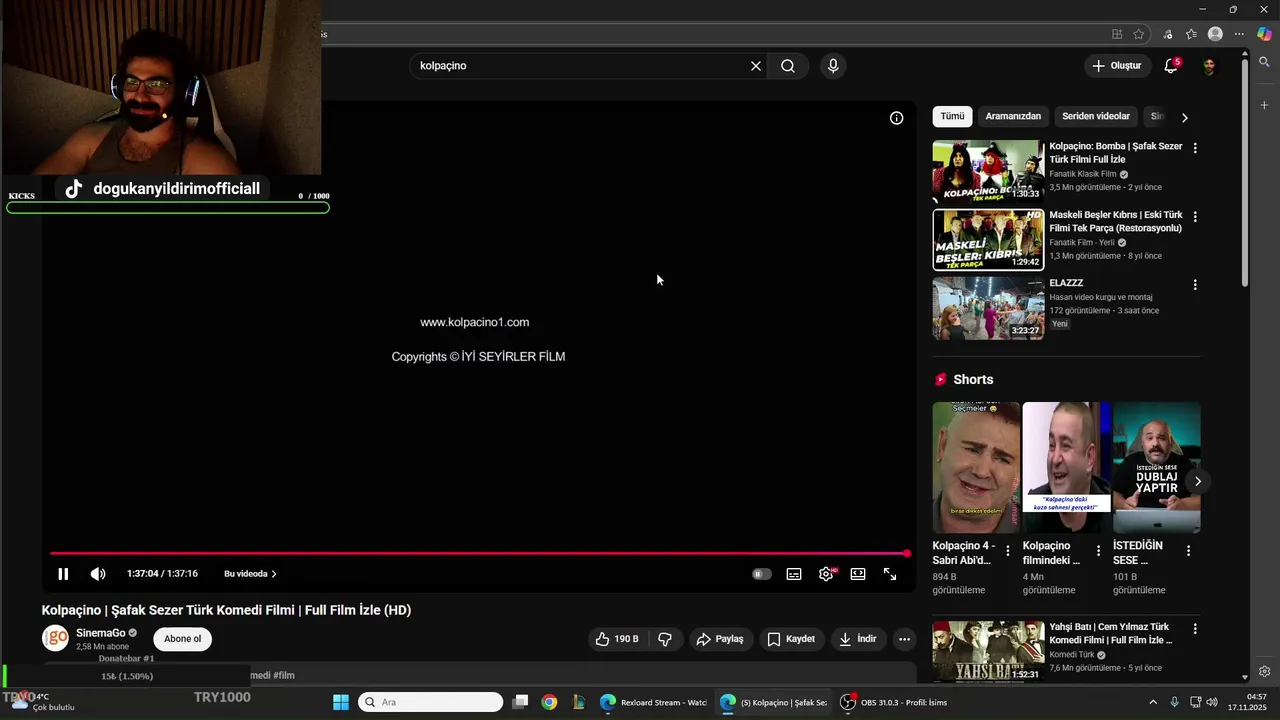This screenshot has height=720, width=1280.
Task: Open Yahşi Batı video title link
Action: click(1110, 633)
